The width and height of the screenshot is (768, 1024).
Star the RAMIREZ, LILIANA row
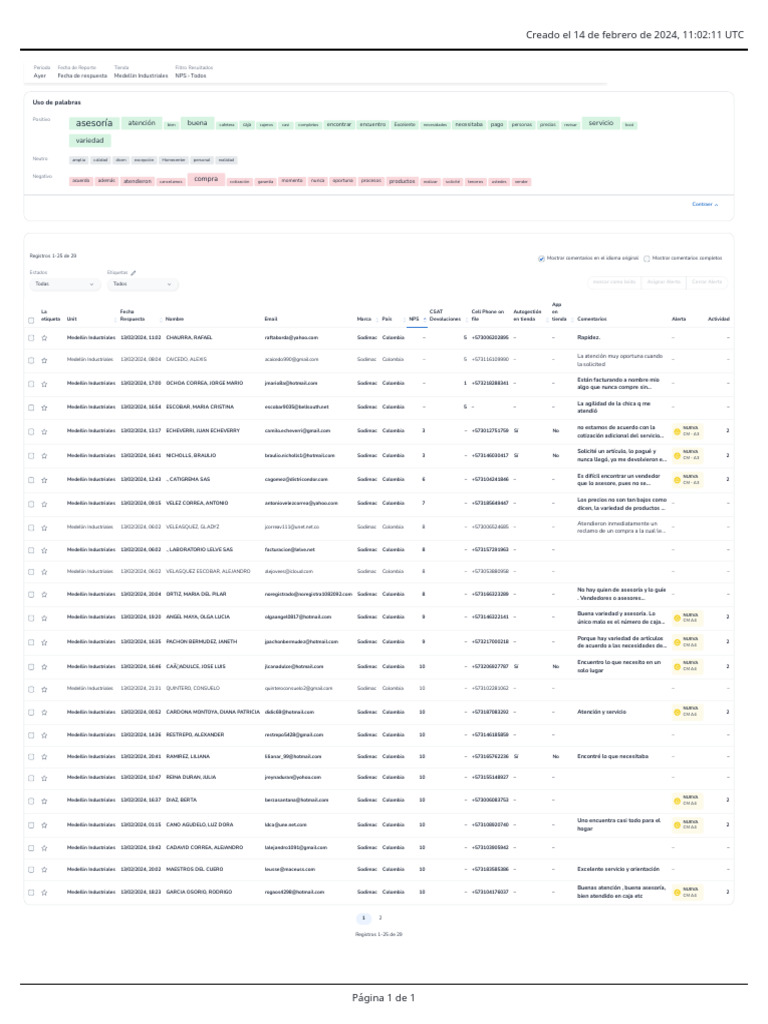(x=44, y=758)
